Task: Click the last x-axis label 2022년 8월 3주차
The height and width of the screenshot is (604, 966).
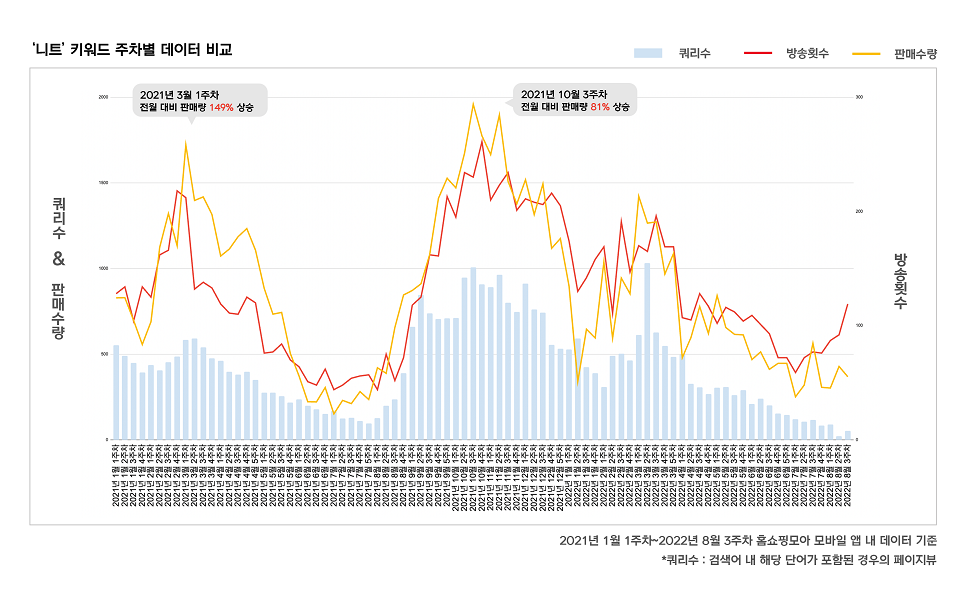Action: pyautogui.click(x=848, y=478)
